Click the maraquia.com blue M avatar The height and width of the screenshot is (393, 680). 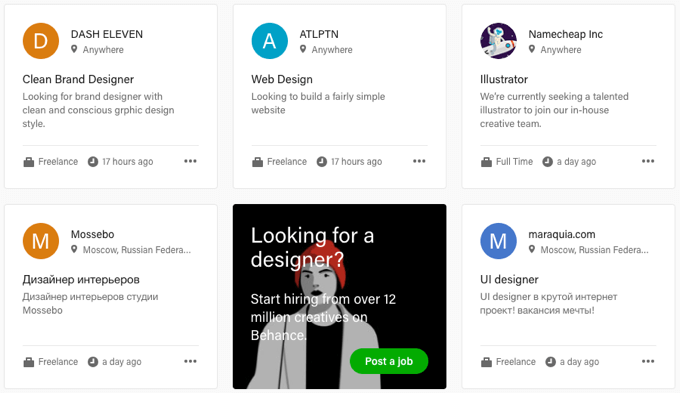pyautogui.click(x=498, y=241)
